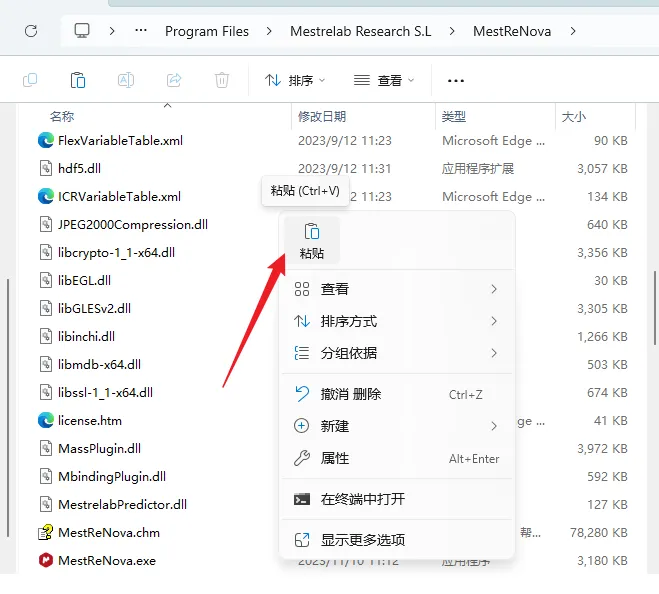The image size is (659, 594).
Task: Click the paste clipboard toolbar icon
Action: [78, 80]
